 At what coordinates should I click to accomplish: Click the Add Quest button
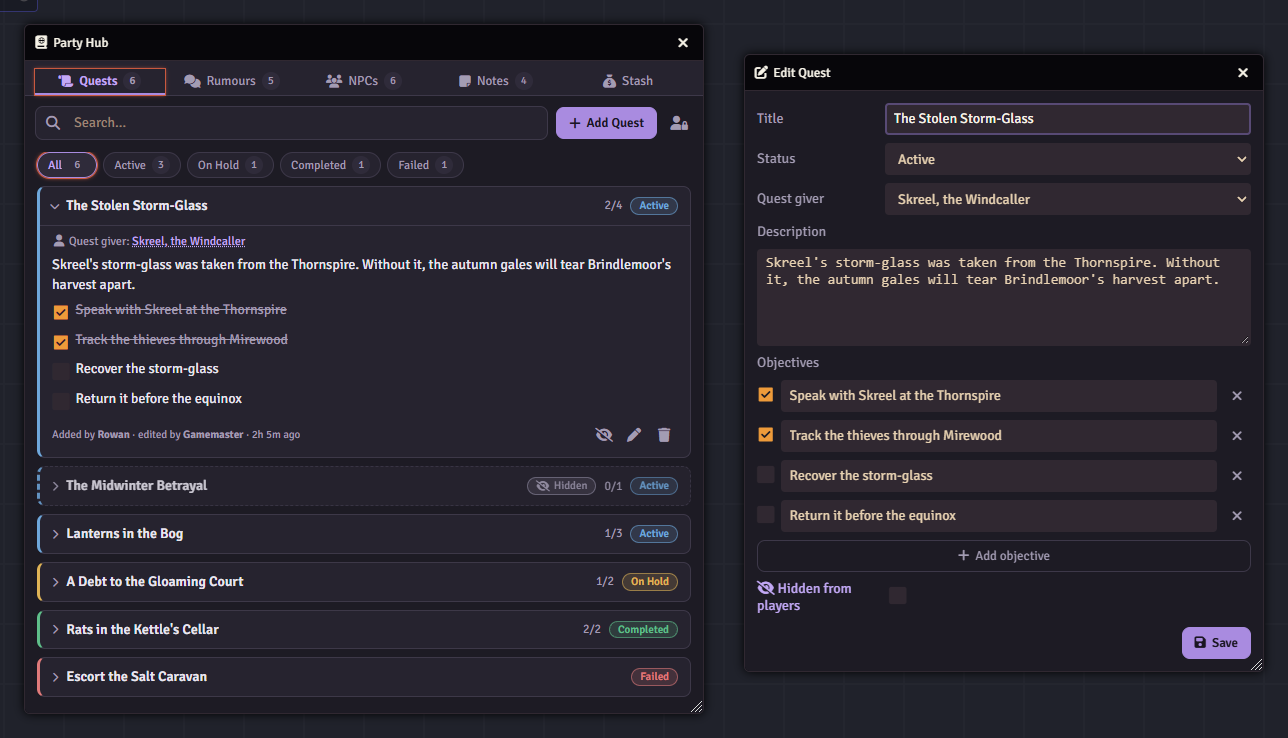coord(606,123)
